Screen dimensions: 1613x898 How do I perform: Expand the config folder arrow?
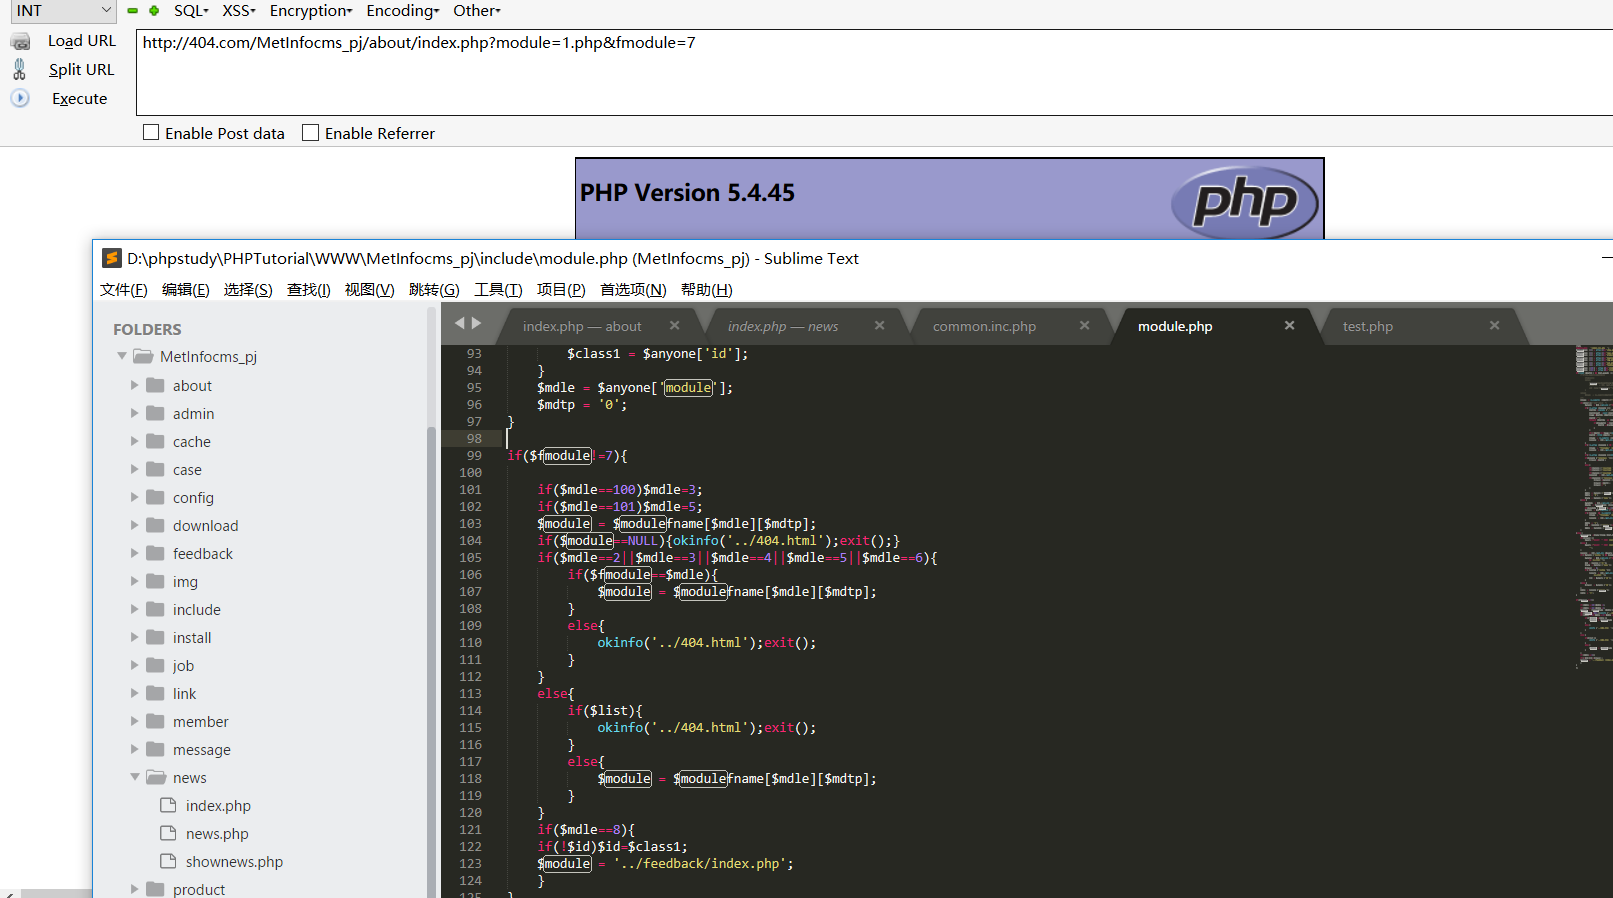click(134, 497)
